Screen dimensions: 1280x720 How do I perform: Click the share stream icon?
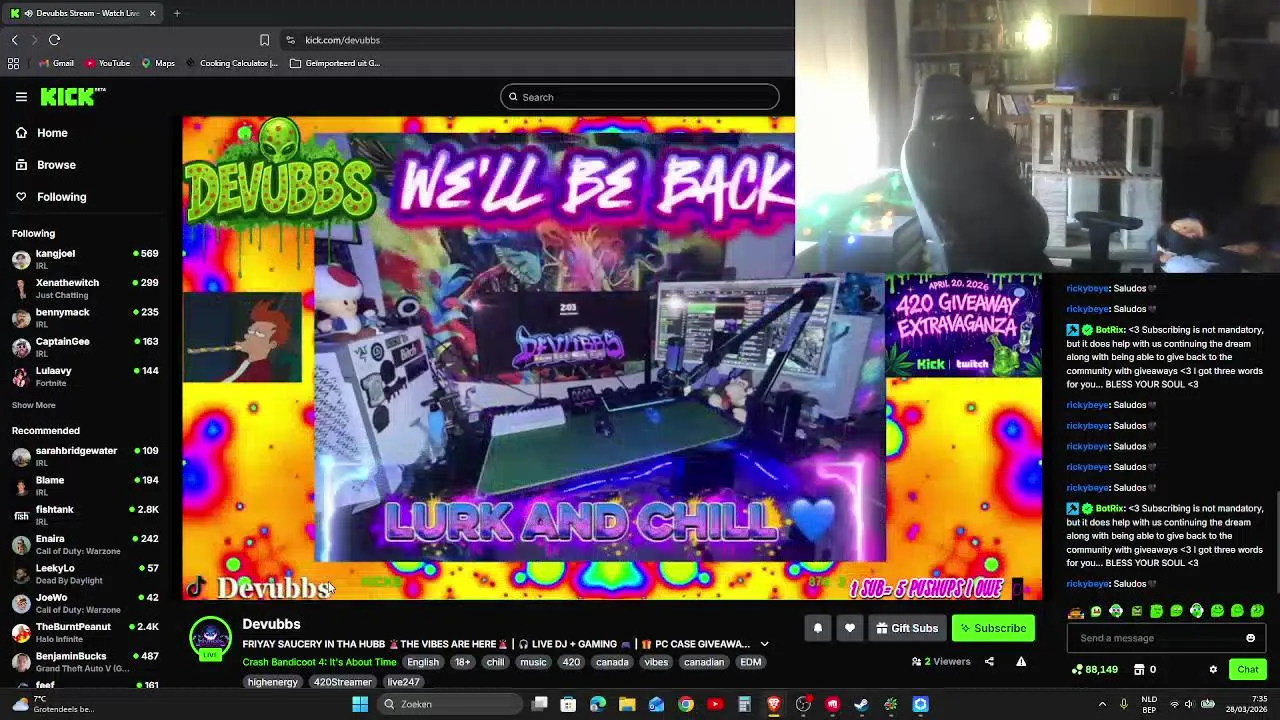point(989,661)
